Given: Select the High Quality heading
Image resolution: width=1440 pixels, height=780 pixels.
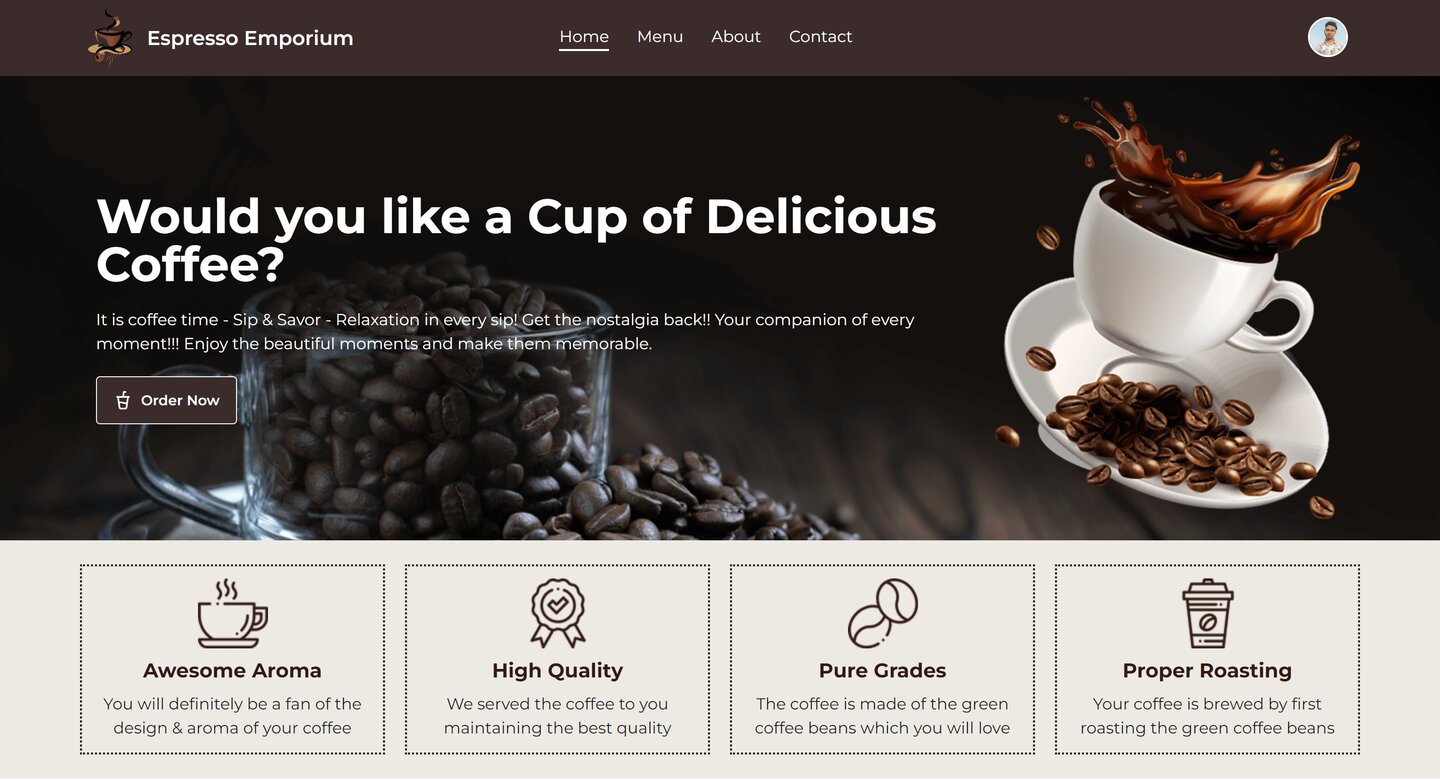Looking at the screenshot, I should point(557,671).
